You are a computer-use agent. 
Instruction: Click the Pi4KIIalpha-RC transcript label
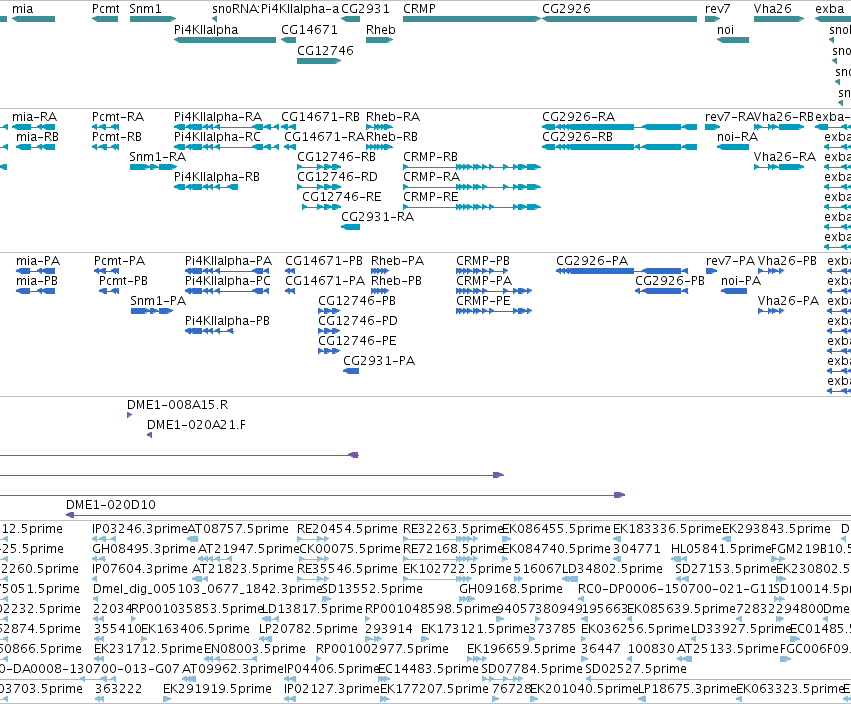(x=217, y=137)
